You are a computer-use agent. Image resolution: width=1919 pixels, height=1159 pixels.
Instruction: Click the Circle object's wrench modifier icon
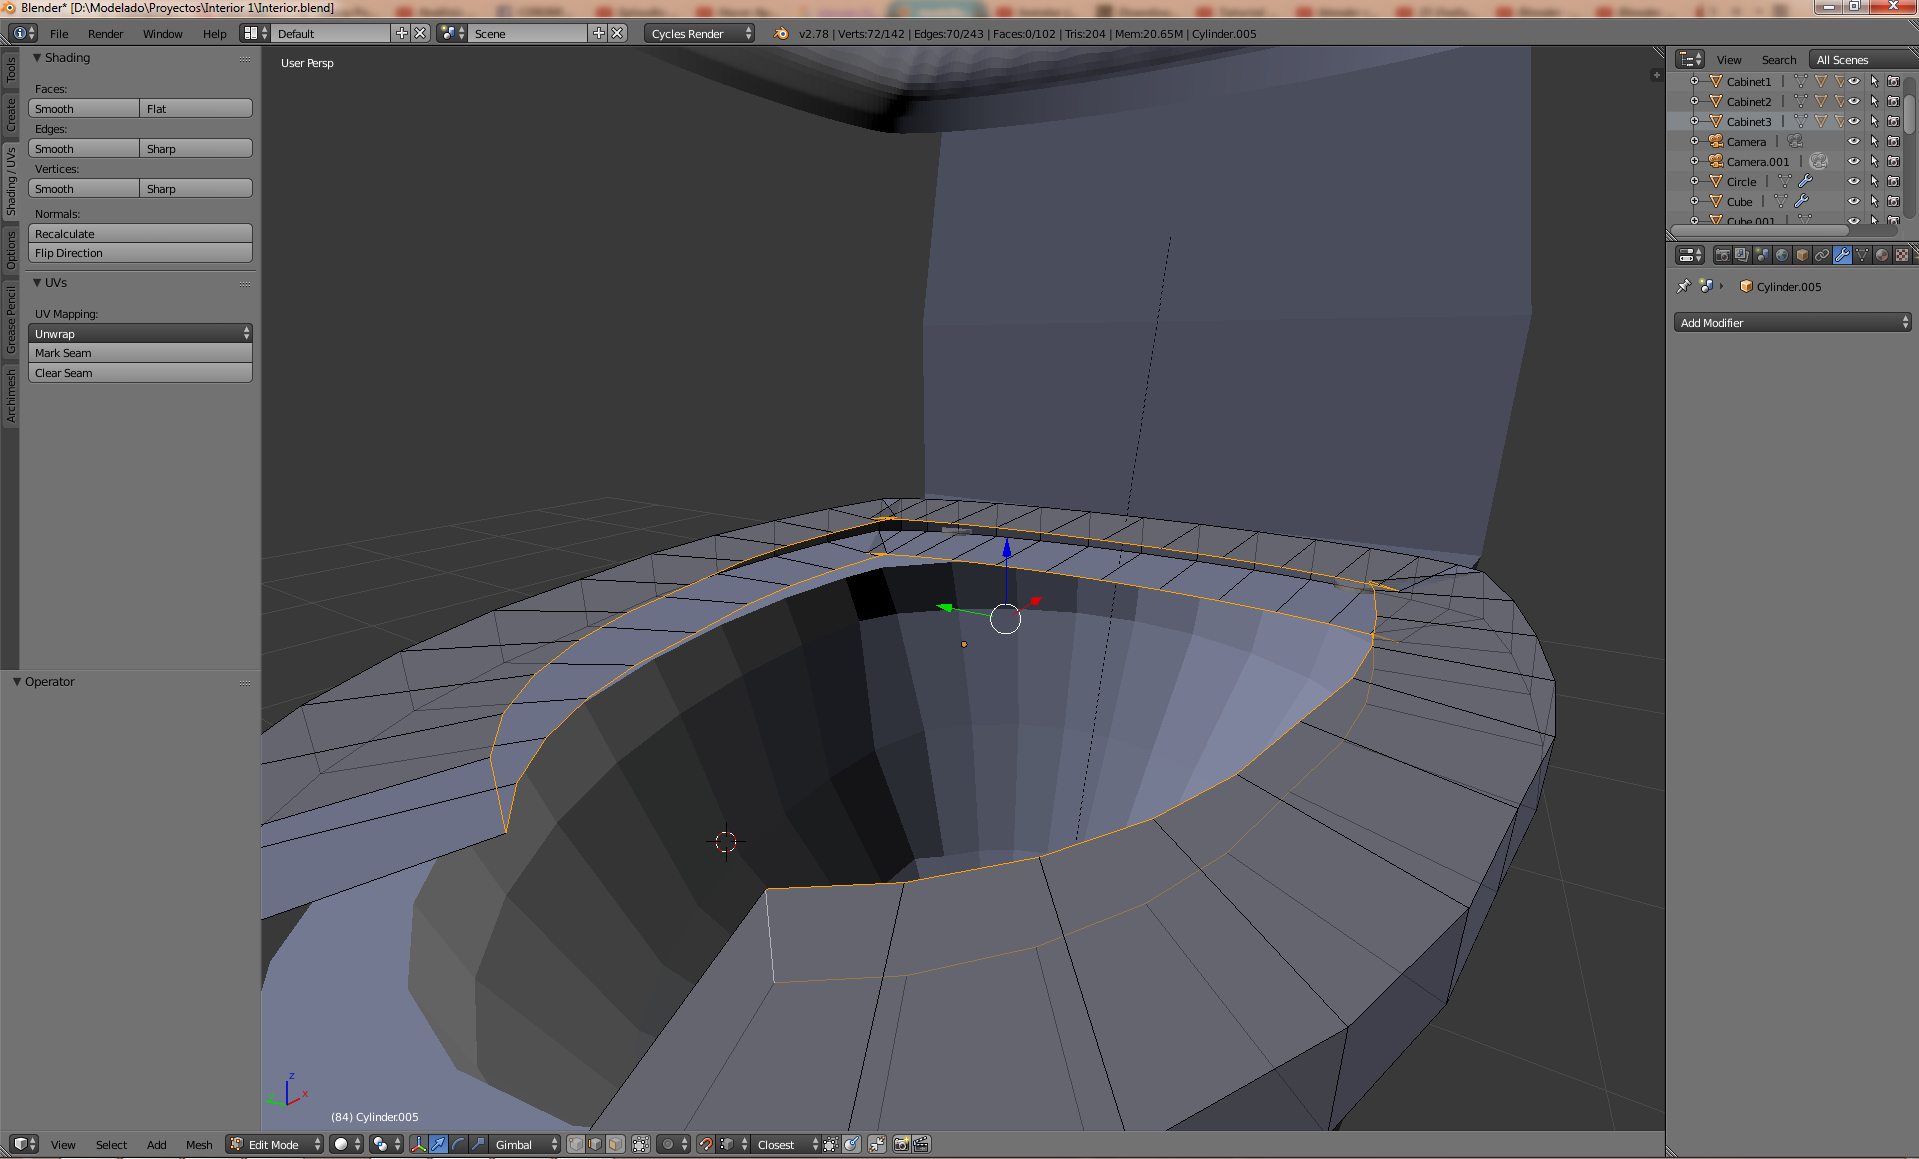pyautogui.click(x=1805, y=181)
